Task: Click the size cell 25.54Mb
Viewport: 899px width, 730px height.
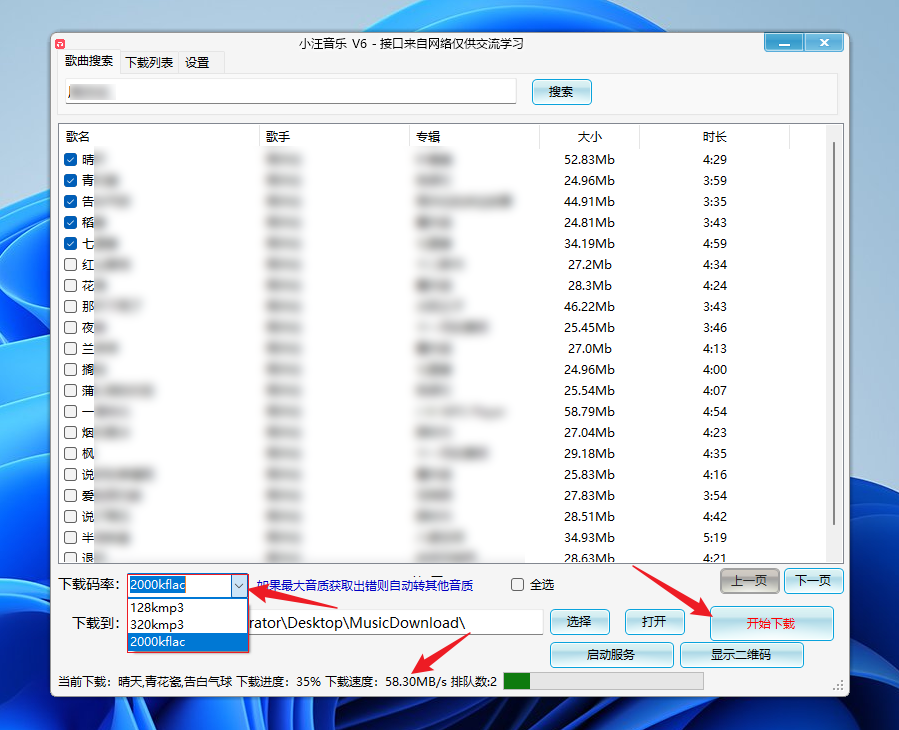Action: (x=589, y=391)
